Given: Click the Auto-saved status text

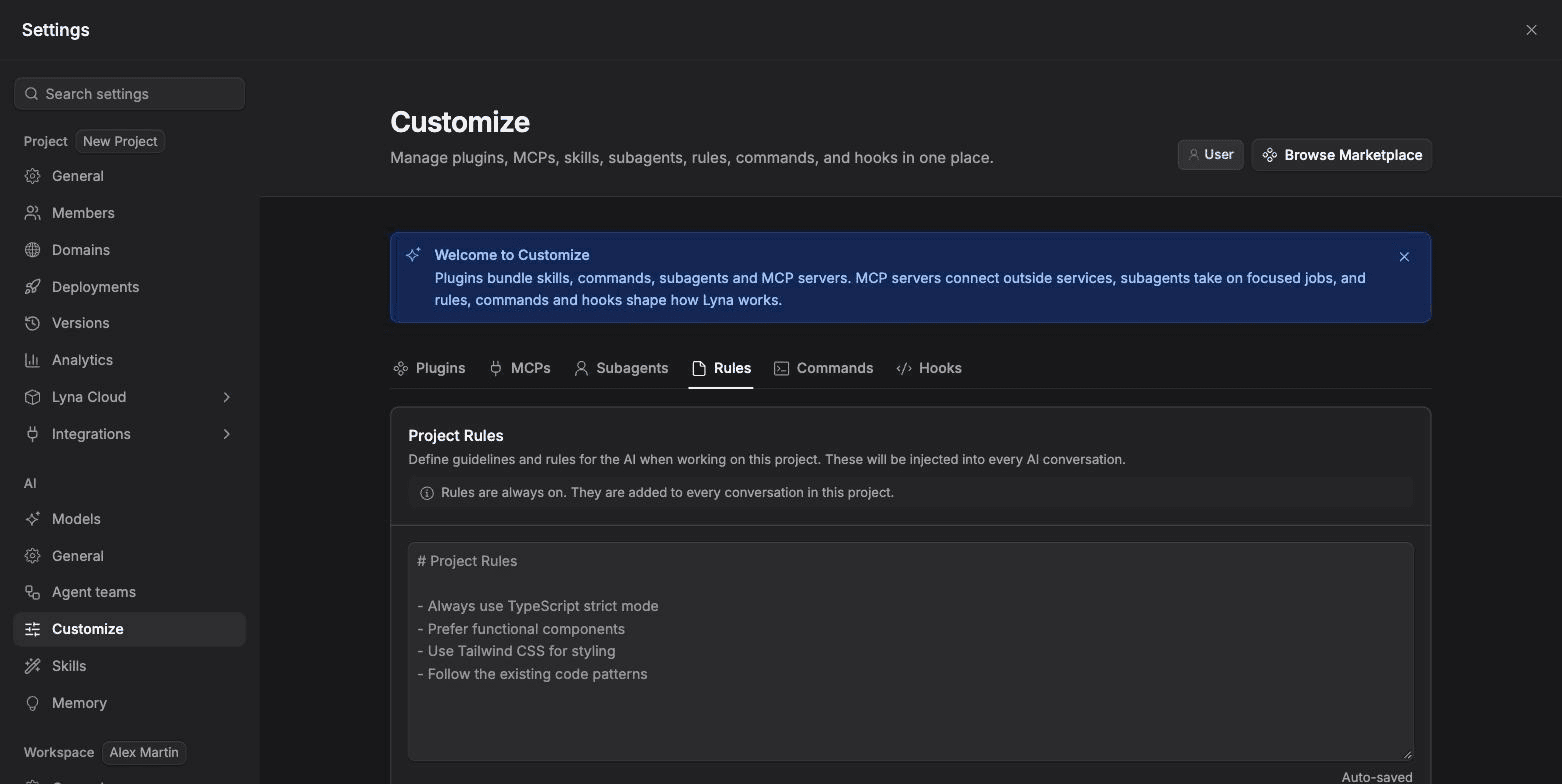Looking at the screenshot, I should click(x=1377, y=777).
